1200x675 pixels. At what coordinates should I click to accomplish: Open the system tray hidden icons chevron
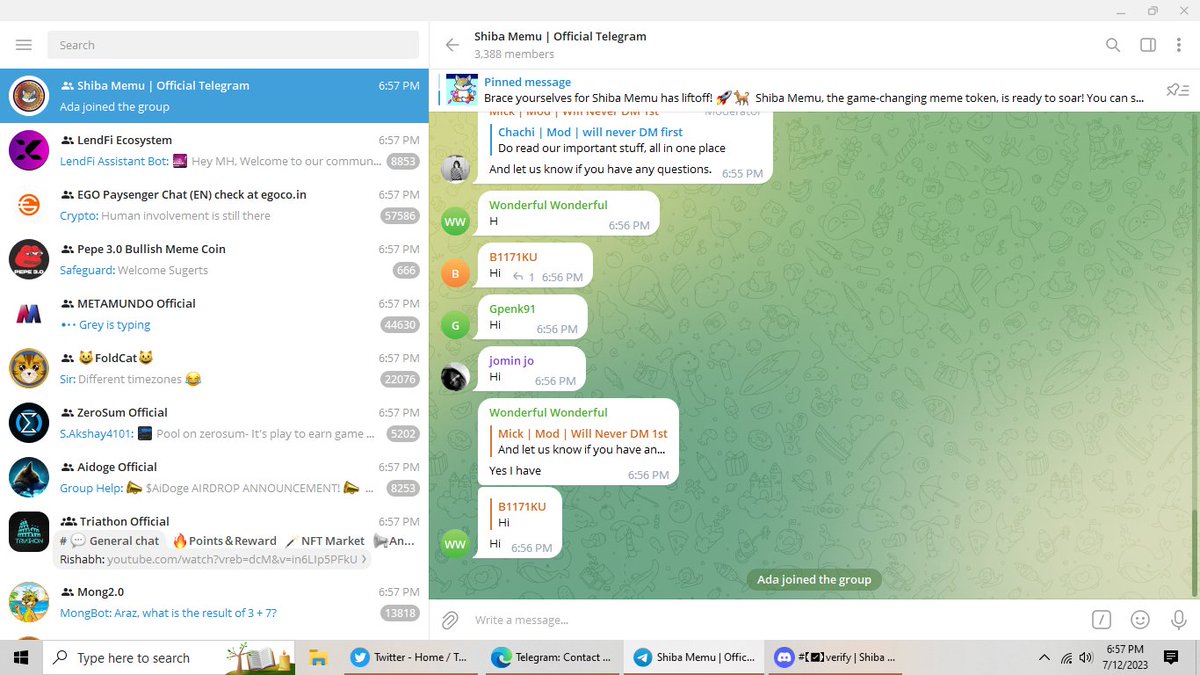1044,657
